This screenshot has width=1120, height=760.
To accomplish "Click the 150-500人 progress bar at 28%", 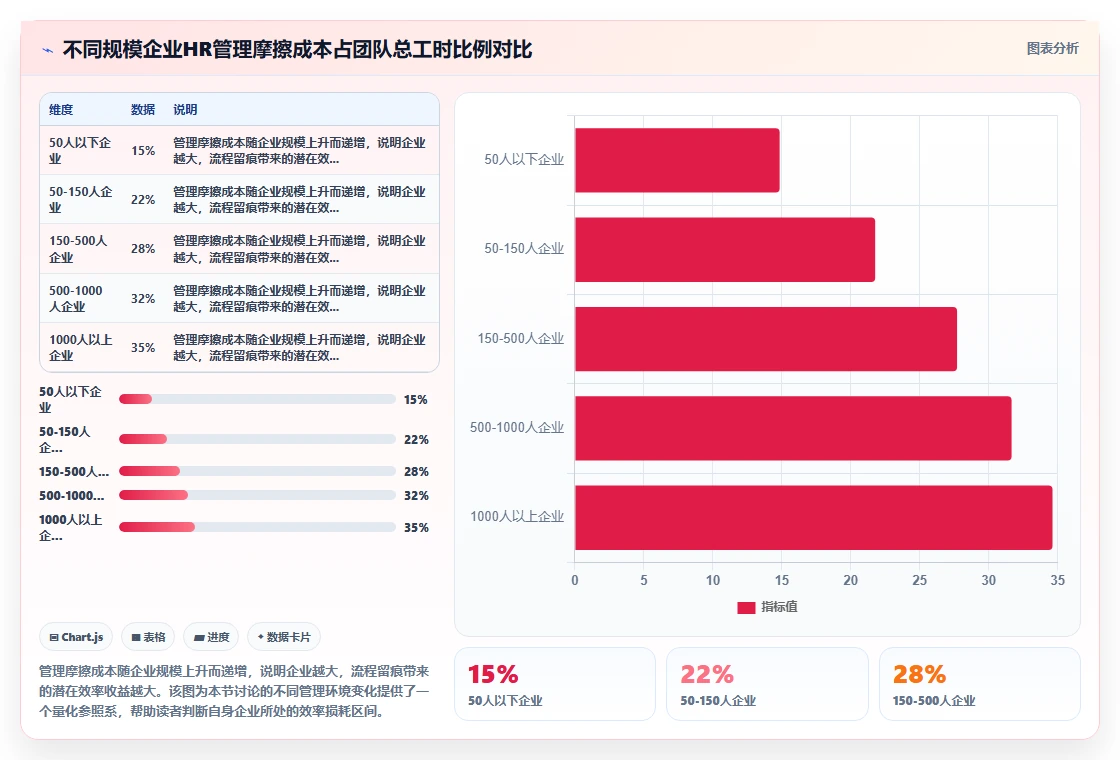I will tap(257, 471).
